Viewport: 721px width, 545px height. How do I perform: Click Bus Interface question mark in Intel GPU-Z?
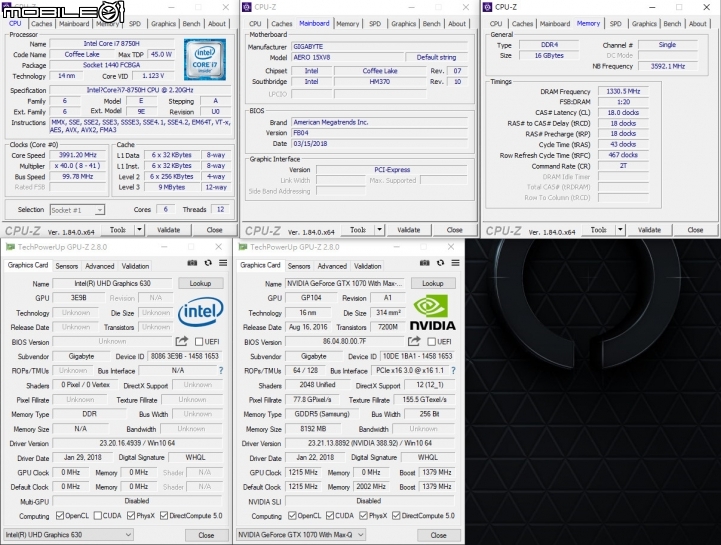(x=221, y=371)
